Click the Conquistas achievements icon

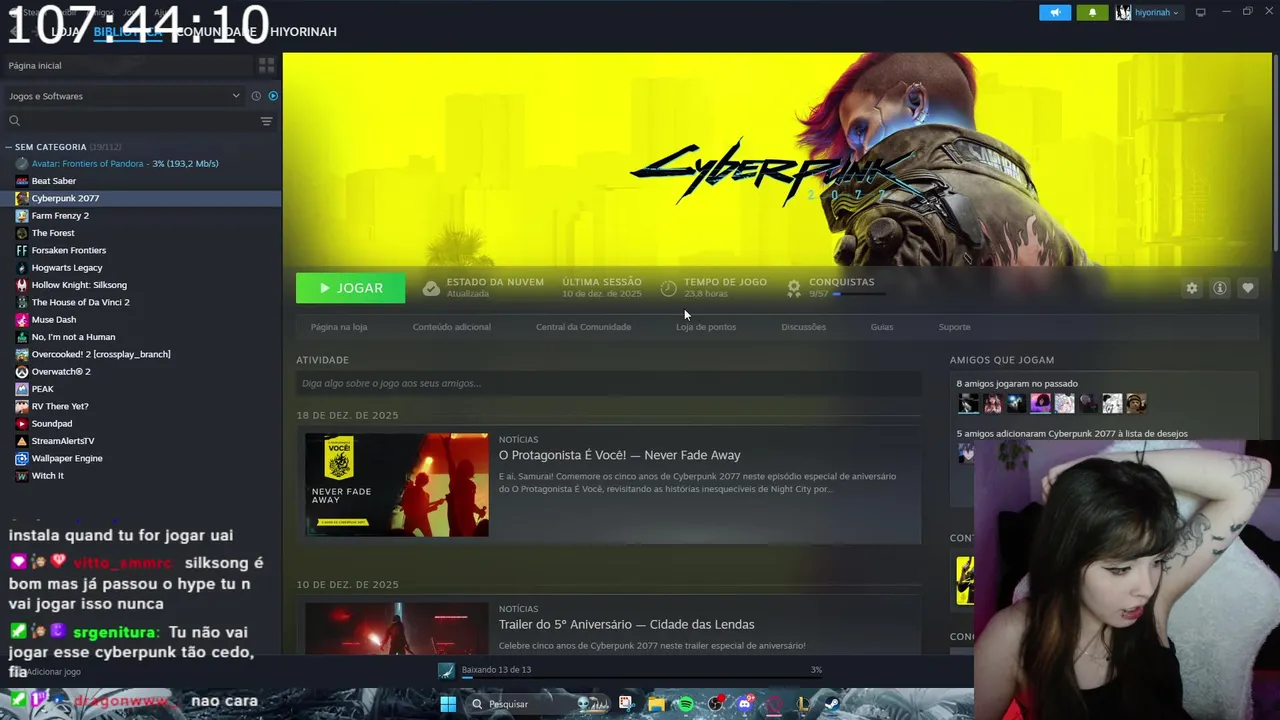(x=794, y=288)
